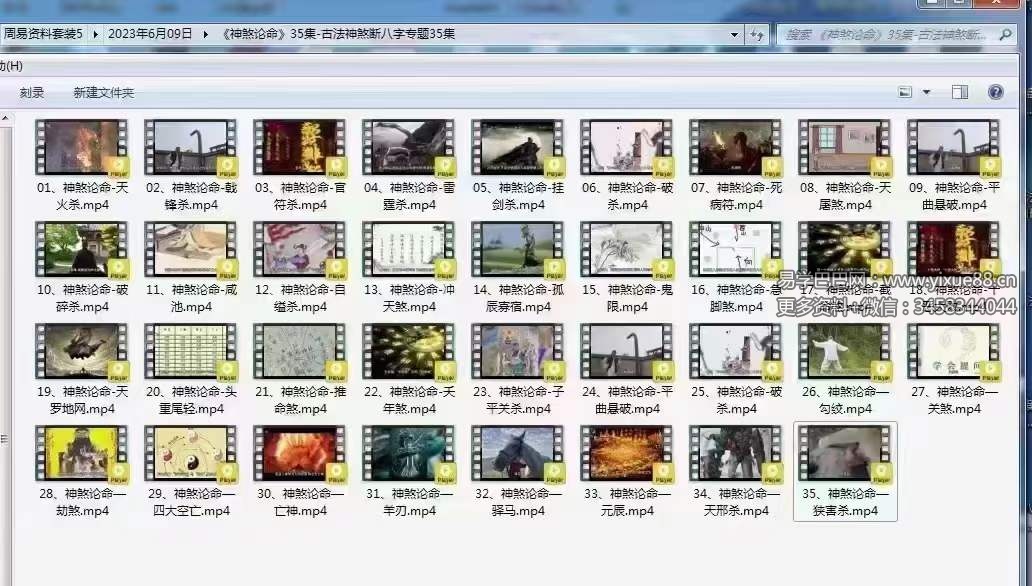Image resolution: width=1032 pixels, height=586 pixels.
Task: Open the (H) help menu
Action: click(x=10, y=66)
